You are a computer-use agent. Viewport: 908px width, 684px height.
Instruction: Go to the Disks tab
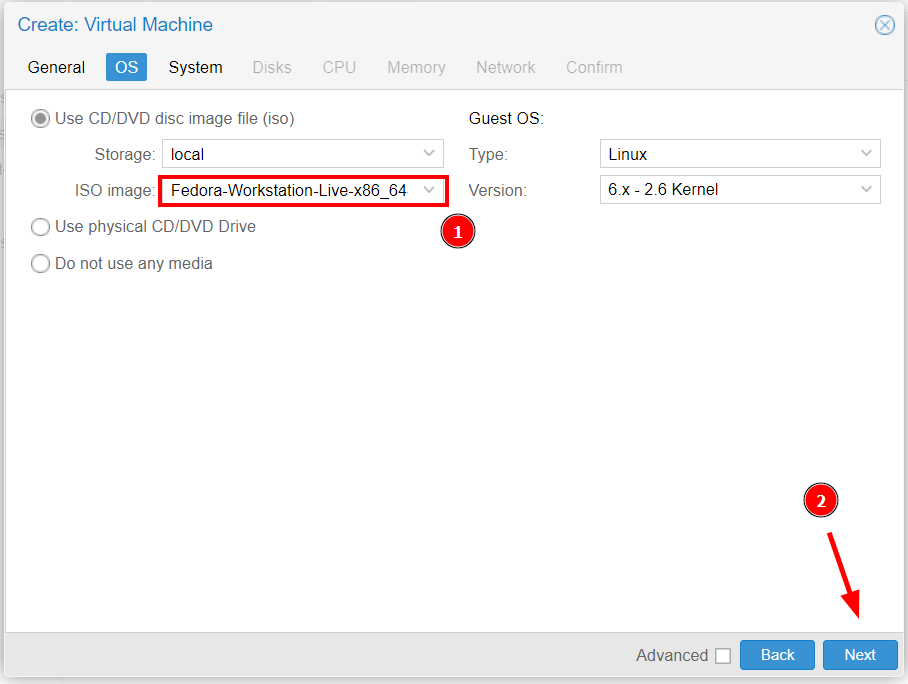coord(272,67)
